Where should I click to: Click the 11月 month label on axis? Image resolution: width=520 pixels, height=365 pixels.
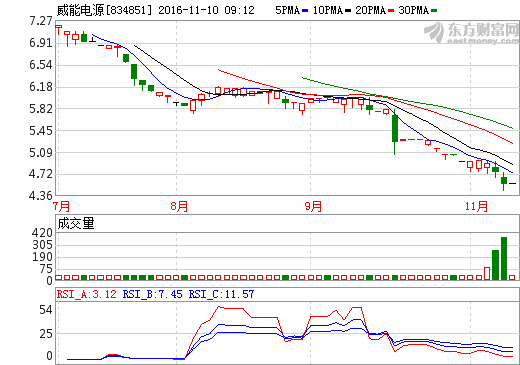[x=476, y=206]
